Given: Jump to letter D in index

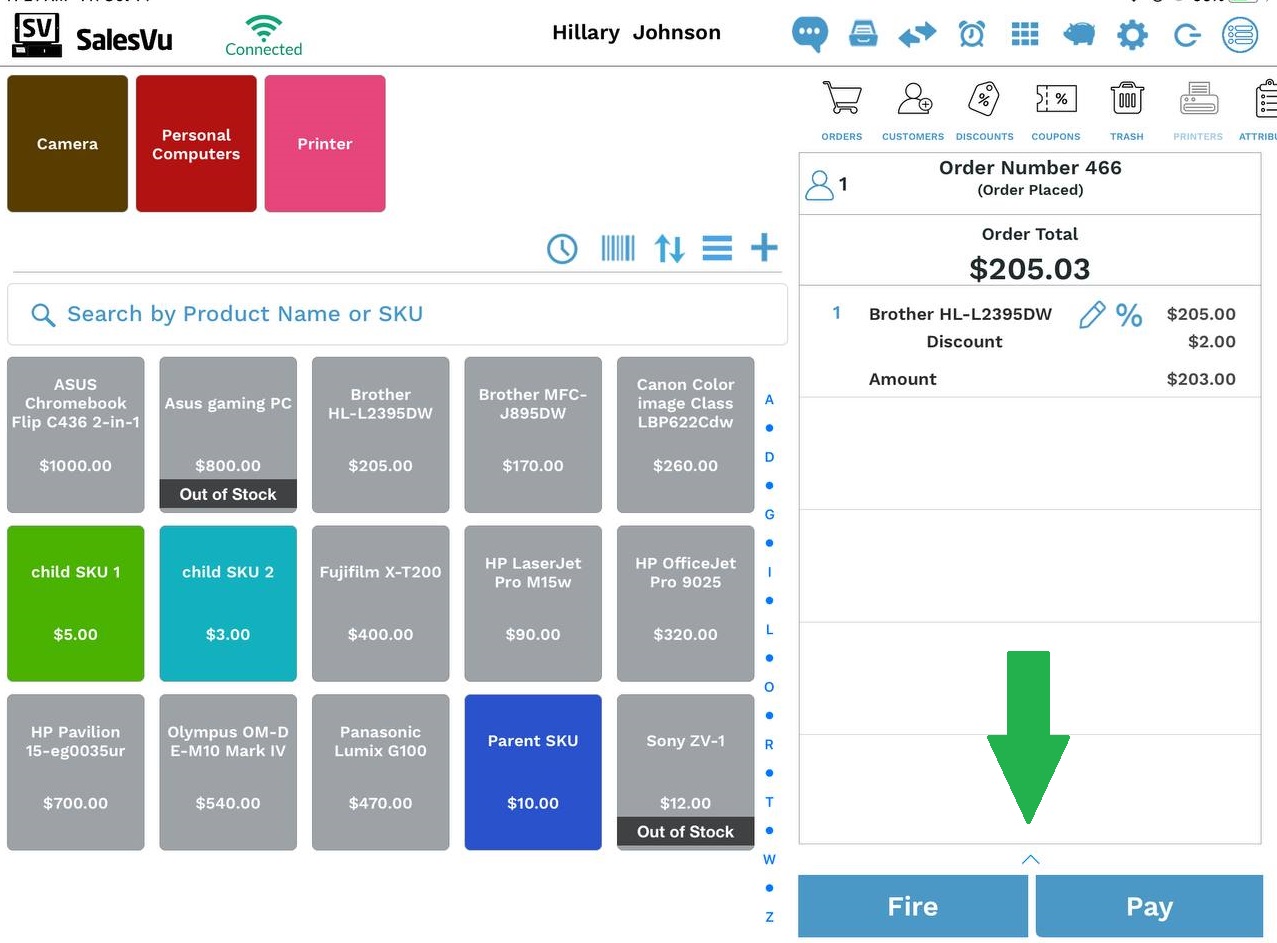Looking at the screenshot, I should [x=769, y=457].
